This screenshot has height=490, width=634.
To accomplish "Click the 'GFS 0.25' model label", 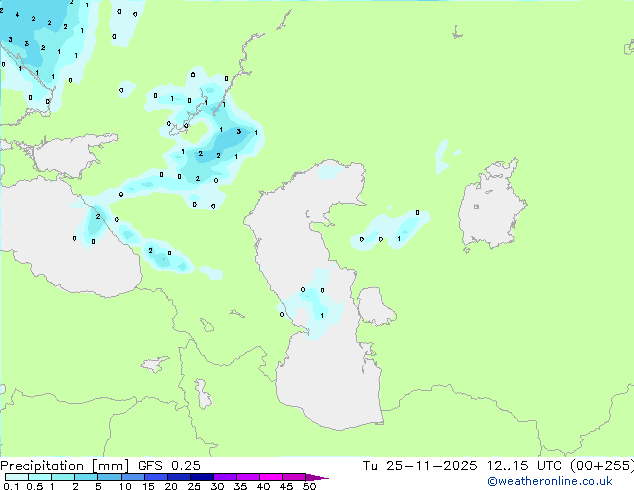I will tap(169, 466).
